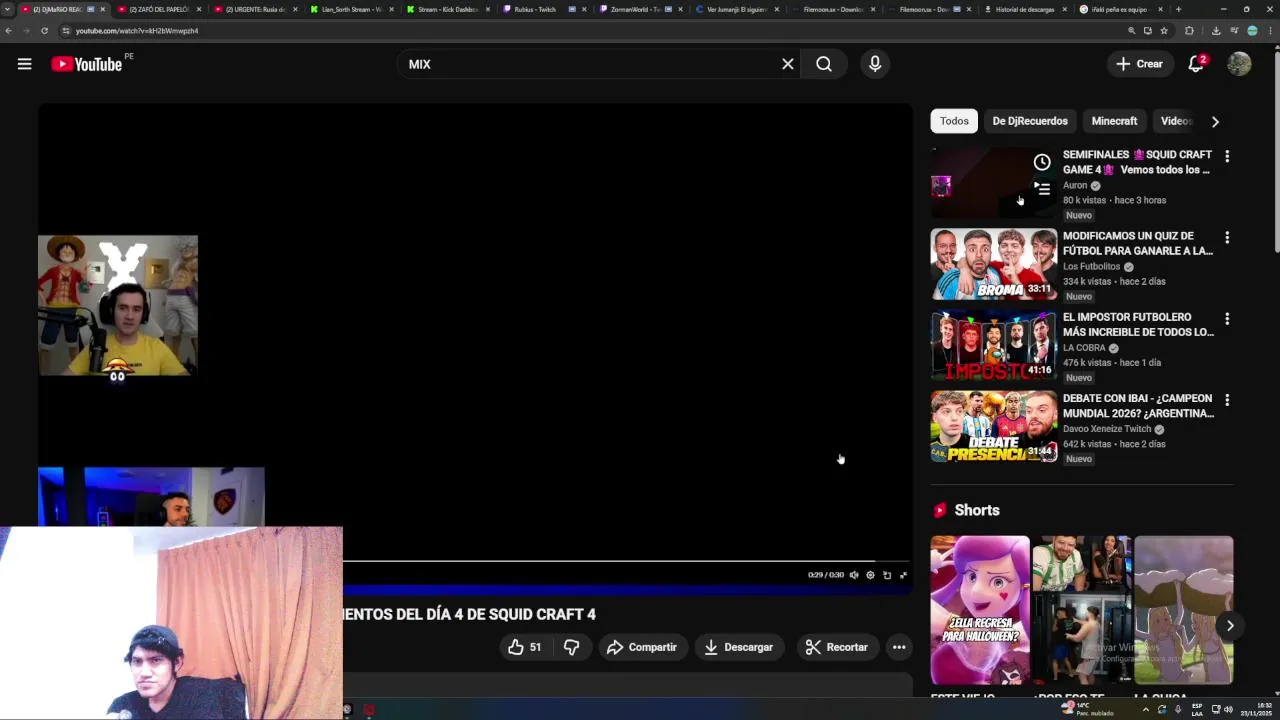Run search with the magnifier button
1280x720 pixels.
pyautogui.click(x=824, y=64)
